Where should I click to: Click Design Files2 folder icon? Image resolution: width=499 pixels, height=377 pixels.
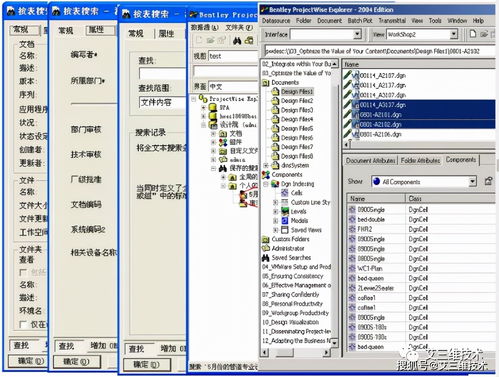click(275, 101)
